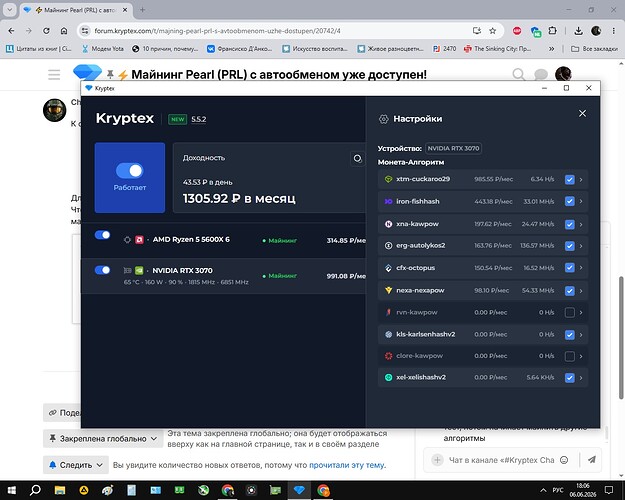This screenshot has height=500, width=625.
Task: Click the nexa-nexapow coin icon
Action: pyautogui.click(x=388, y=290)
